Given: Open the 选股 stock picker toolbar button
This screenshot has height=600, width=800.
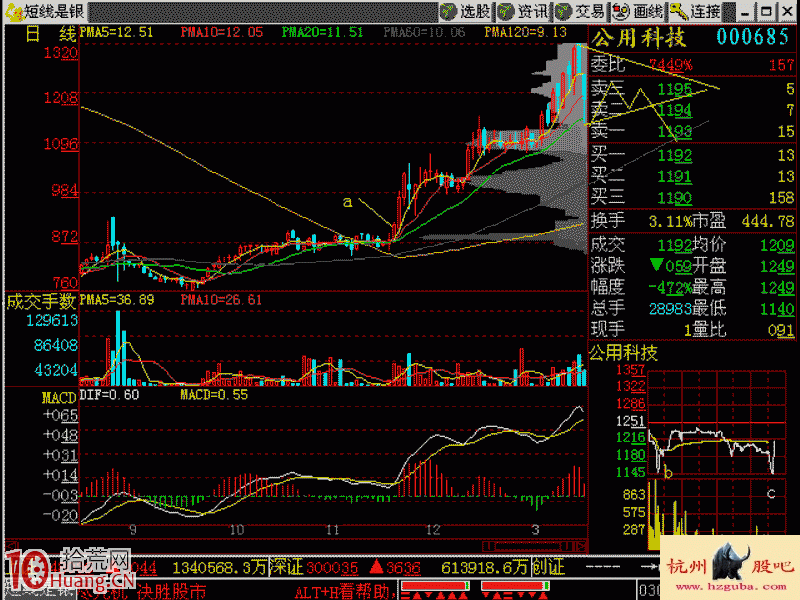Looking at the screenshot, I should pos(466,11).
